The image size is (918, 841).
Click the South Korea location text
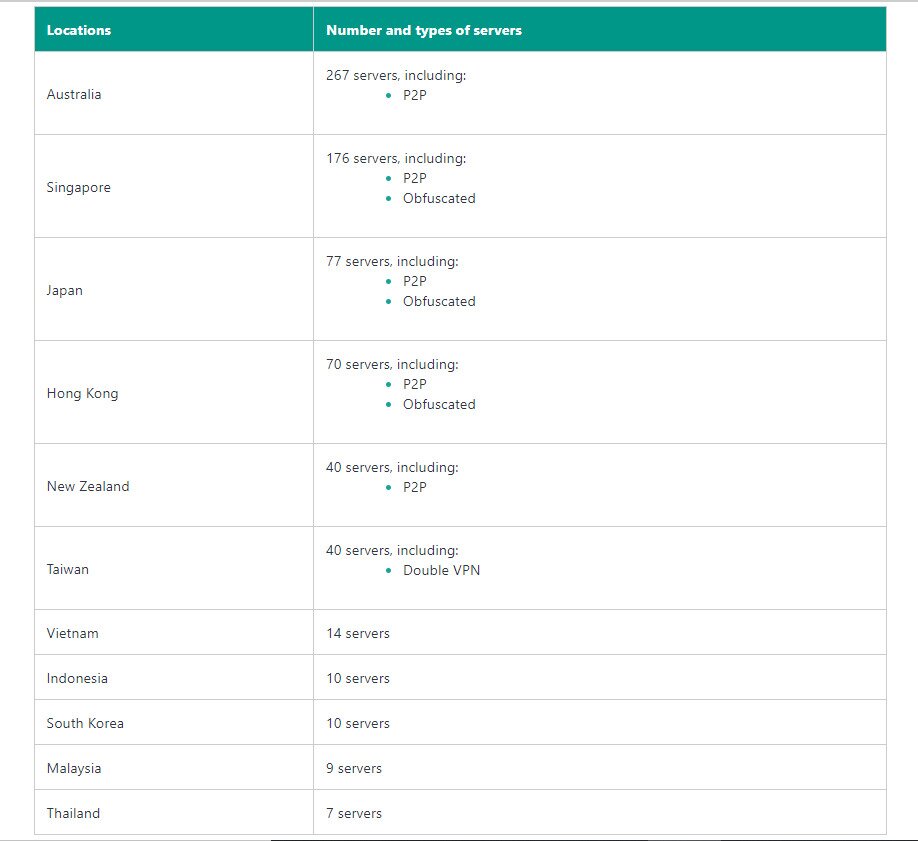85,723
